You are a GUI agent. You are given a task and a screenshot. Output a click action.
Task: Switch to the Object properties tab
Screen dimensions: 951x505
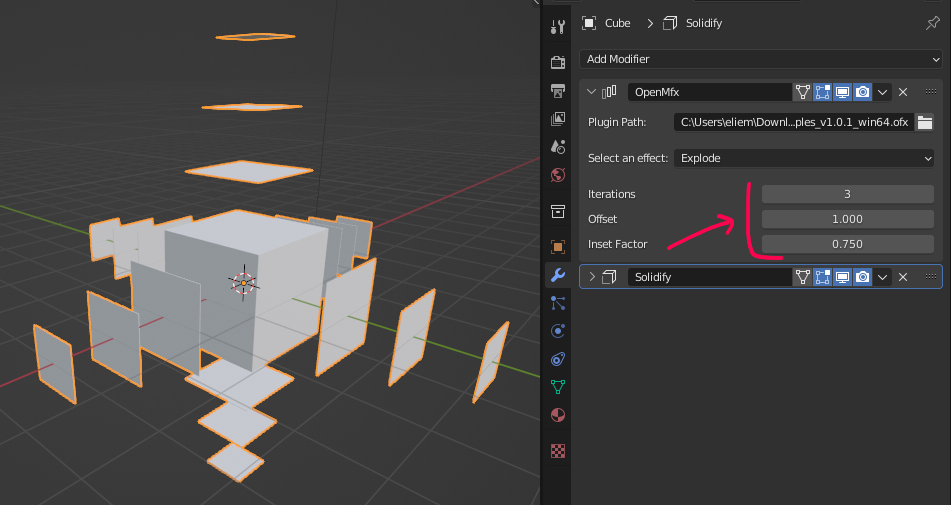coord(558,246)
